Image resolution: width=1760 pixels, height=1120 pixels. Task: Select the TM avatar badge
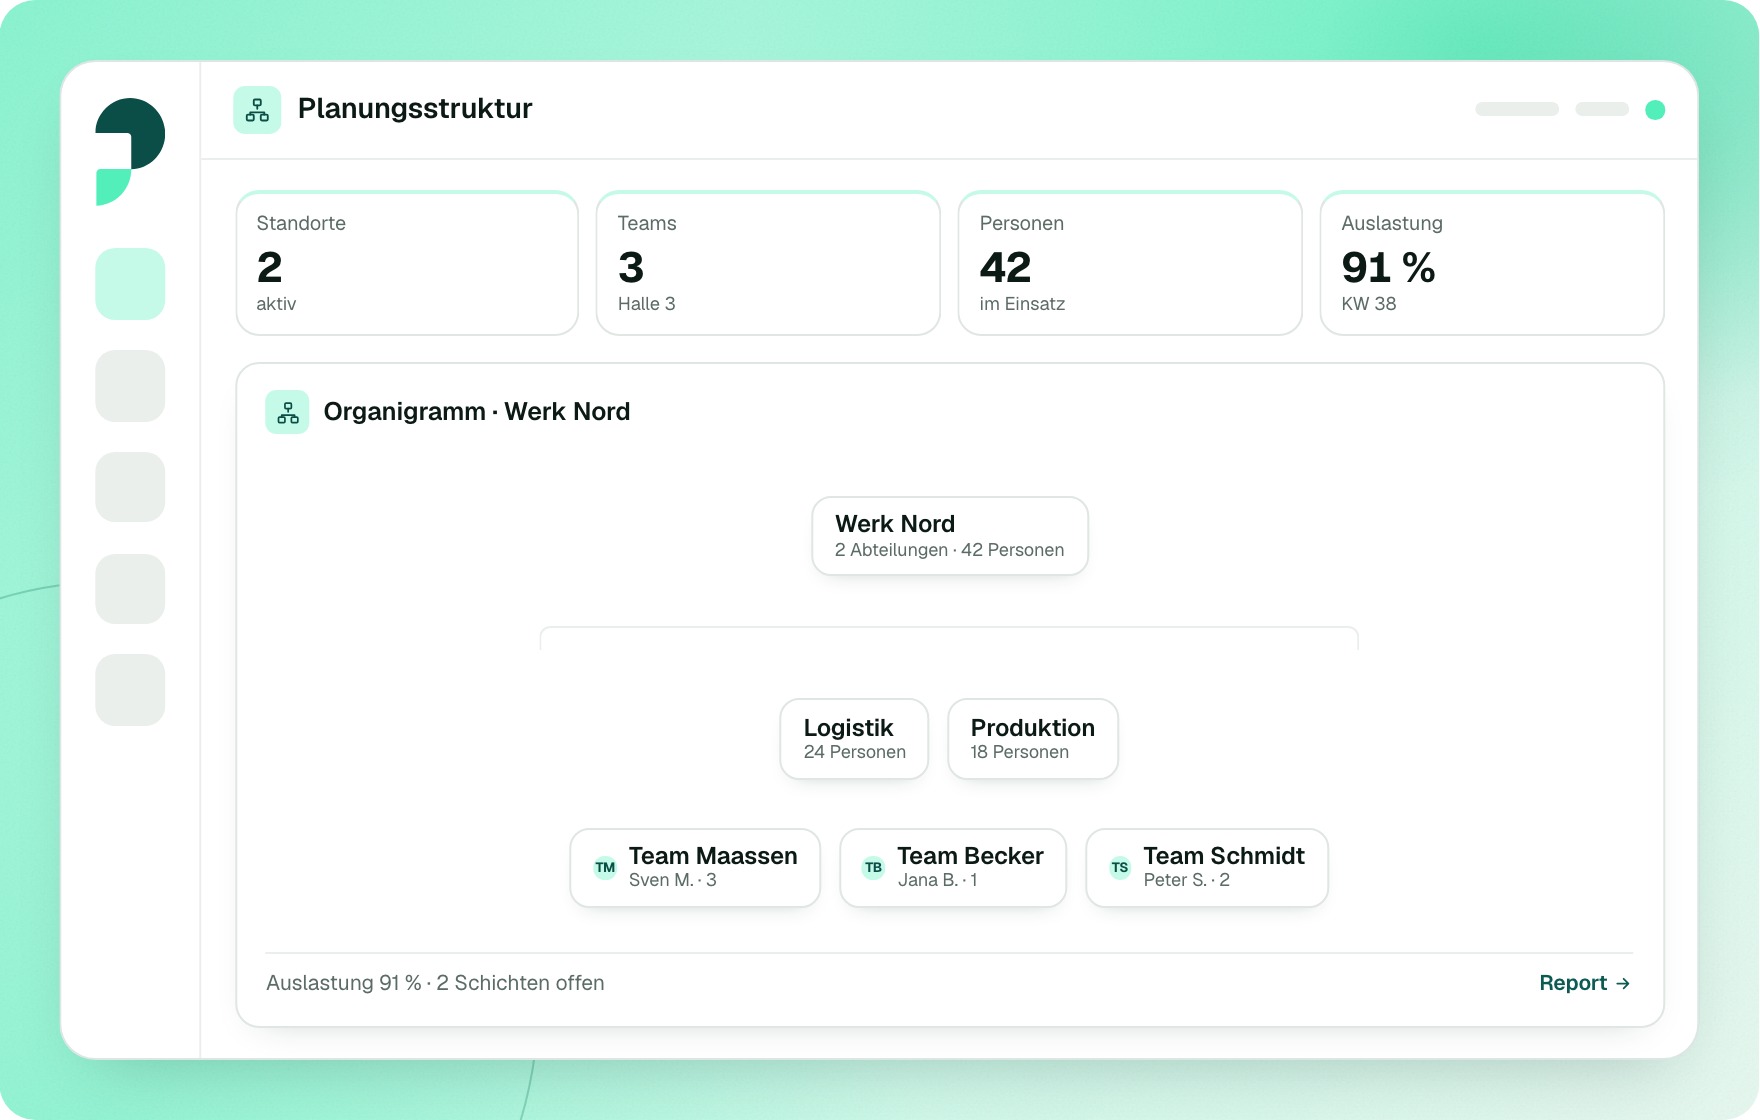[605, 868]
